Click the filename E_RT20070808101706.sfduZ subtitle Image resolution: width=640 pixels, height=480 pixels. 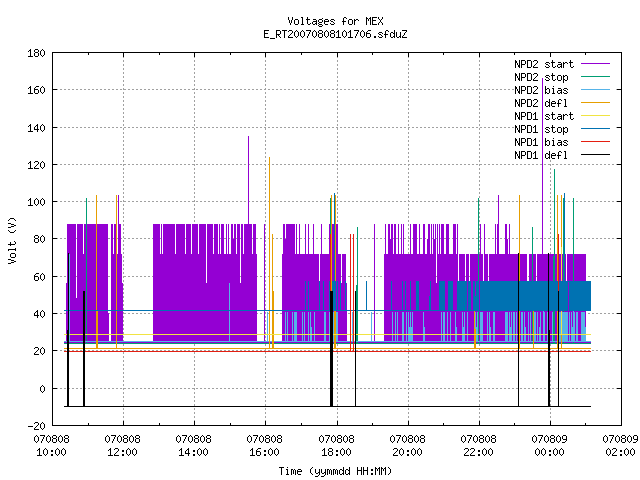[336, 34]
